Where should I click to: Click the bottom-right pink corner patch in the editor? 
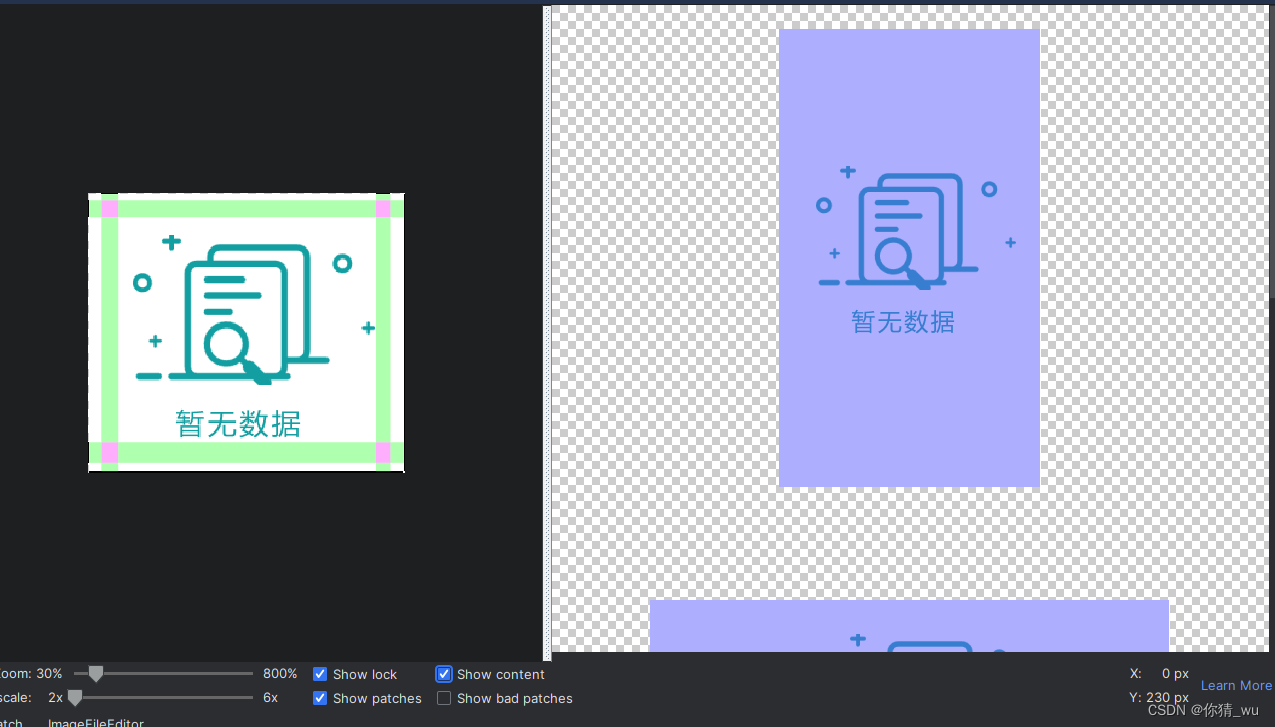click(383, 453)
